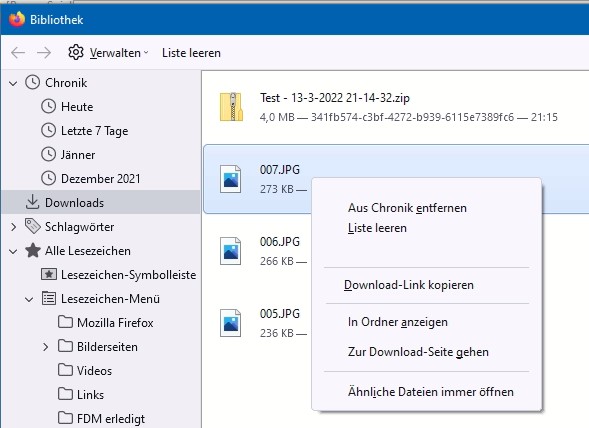Collapse the Lesezeichen-Menü node
This screenshot has width=589, height=428.
click(x=29, y=299)
